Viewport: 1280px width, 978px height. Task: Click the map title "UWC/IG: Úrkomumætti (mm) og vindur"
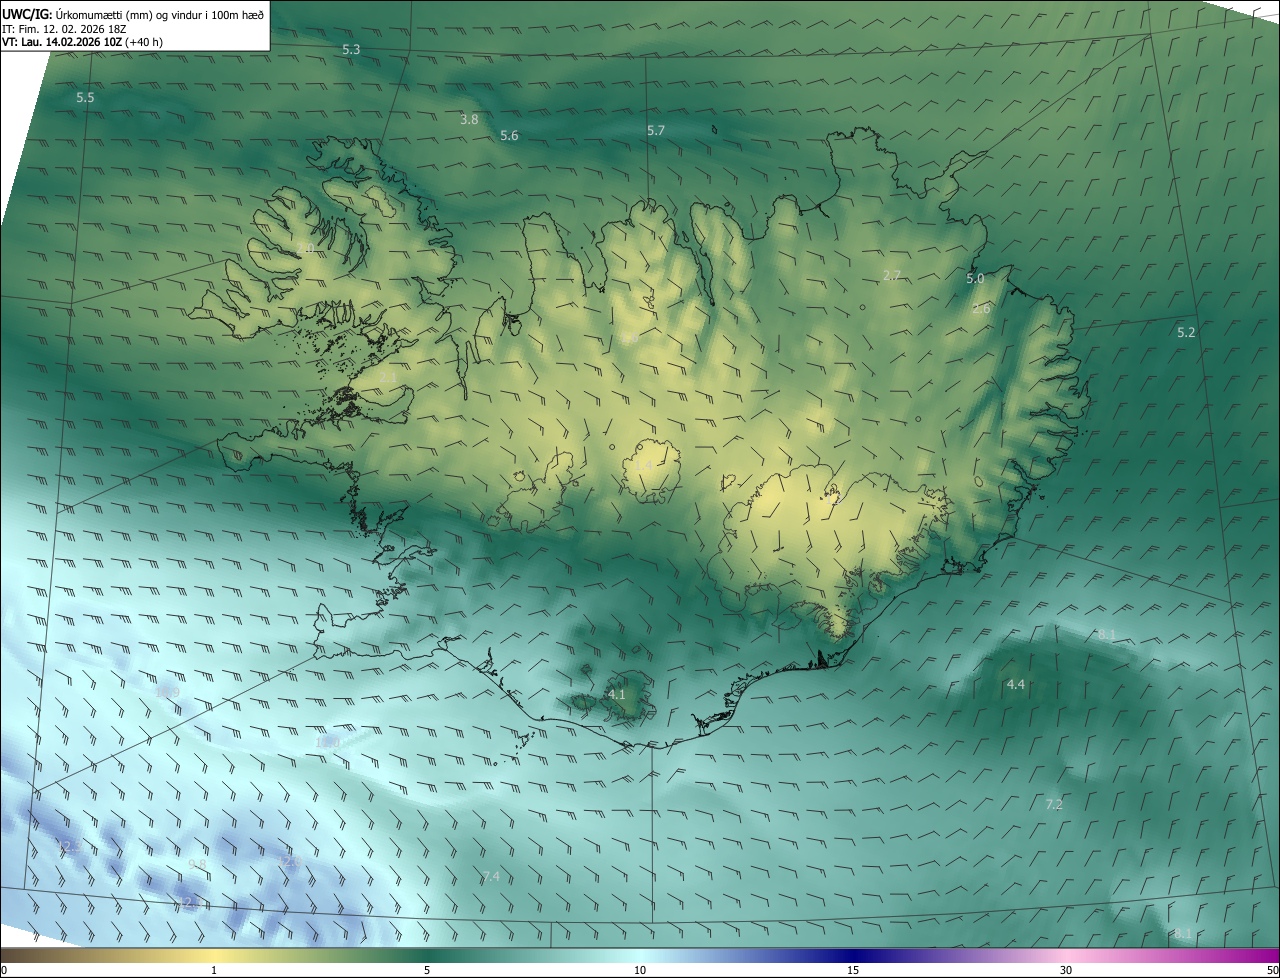(133, 13)
